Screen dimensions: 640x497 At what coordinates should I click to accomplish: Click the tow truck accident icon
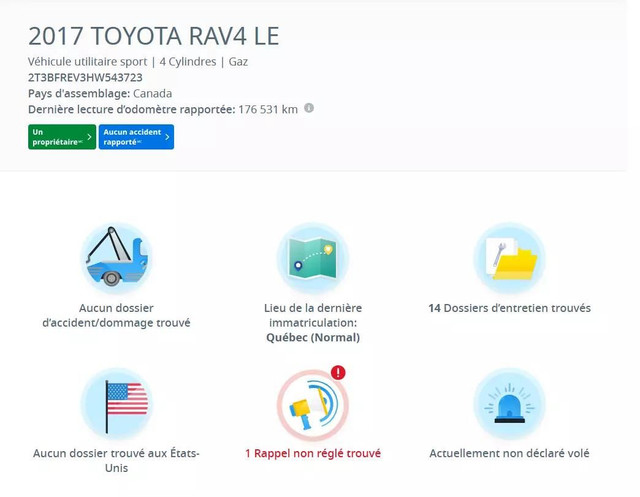[x=116, y=258]
